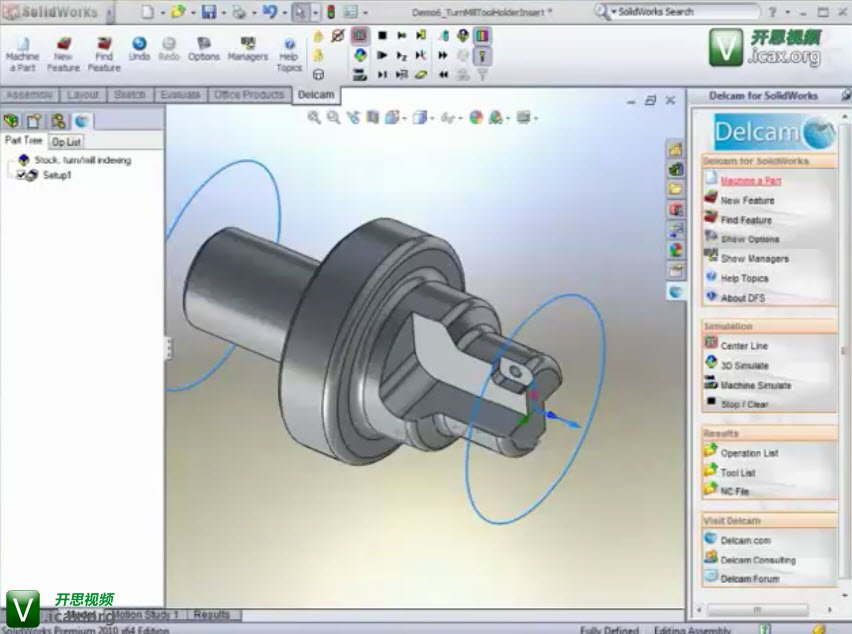
Task: Click Show Options in task pane
Action: [750, 239]
